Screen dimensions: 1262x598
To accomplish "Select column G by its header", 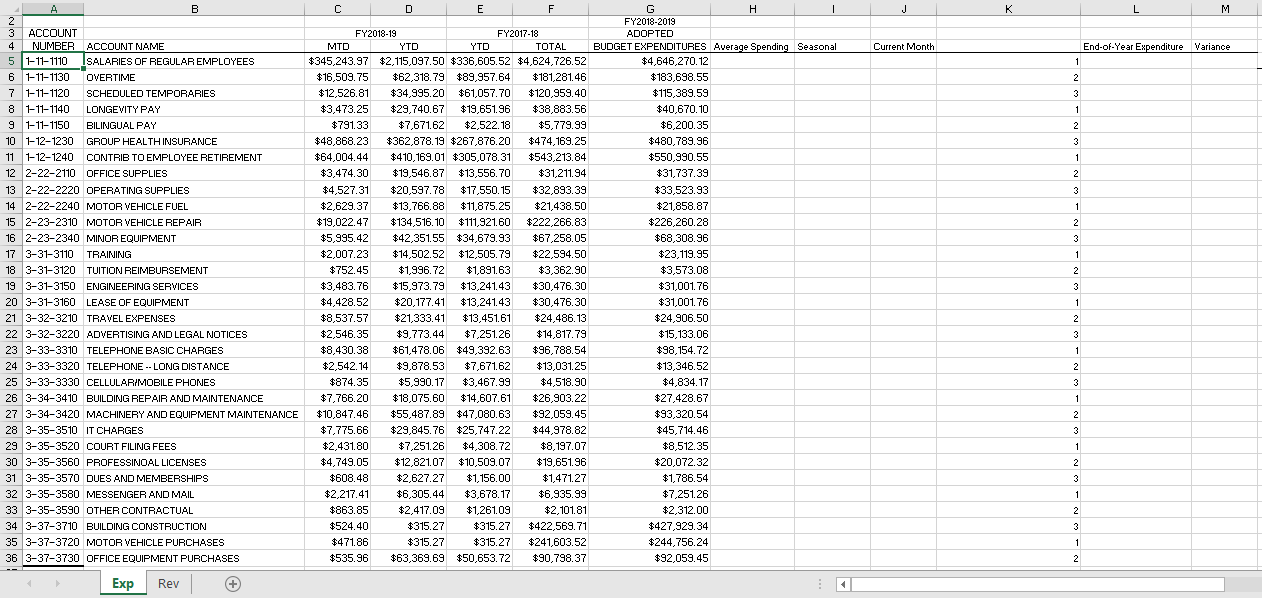I will 649,8.
